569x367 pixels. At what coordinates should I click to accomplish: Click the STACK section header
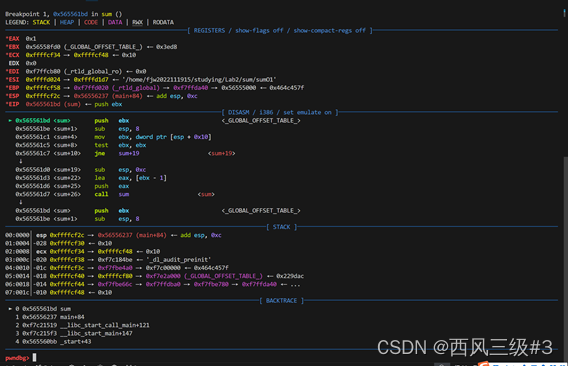[x=281, y=227]
